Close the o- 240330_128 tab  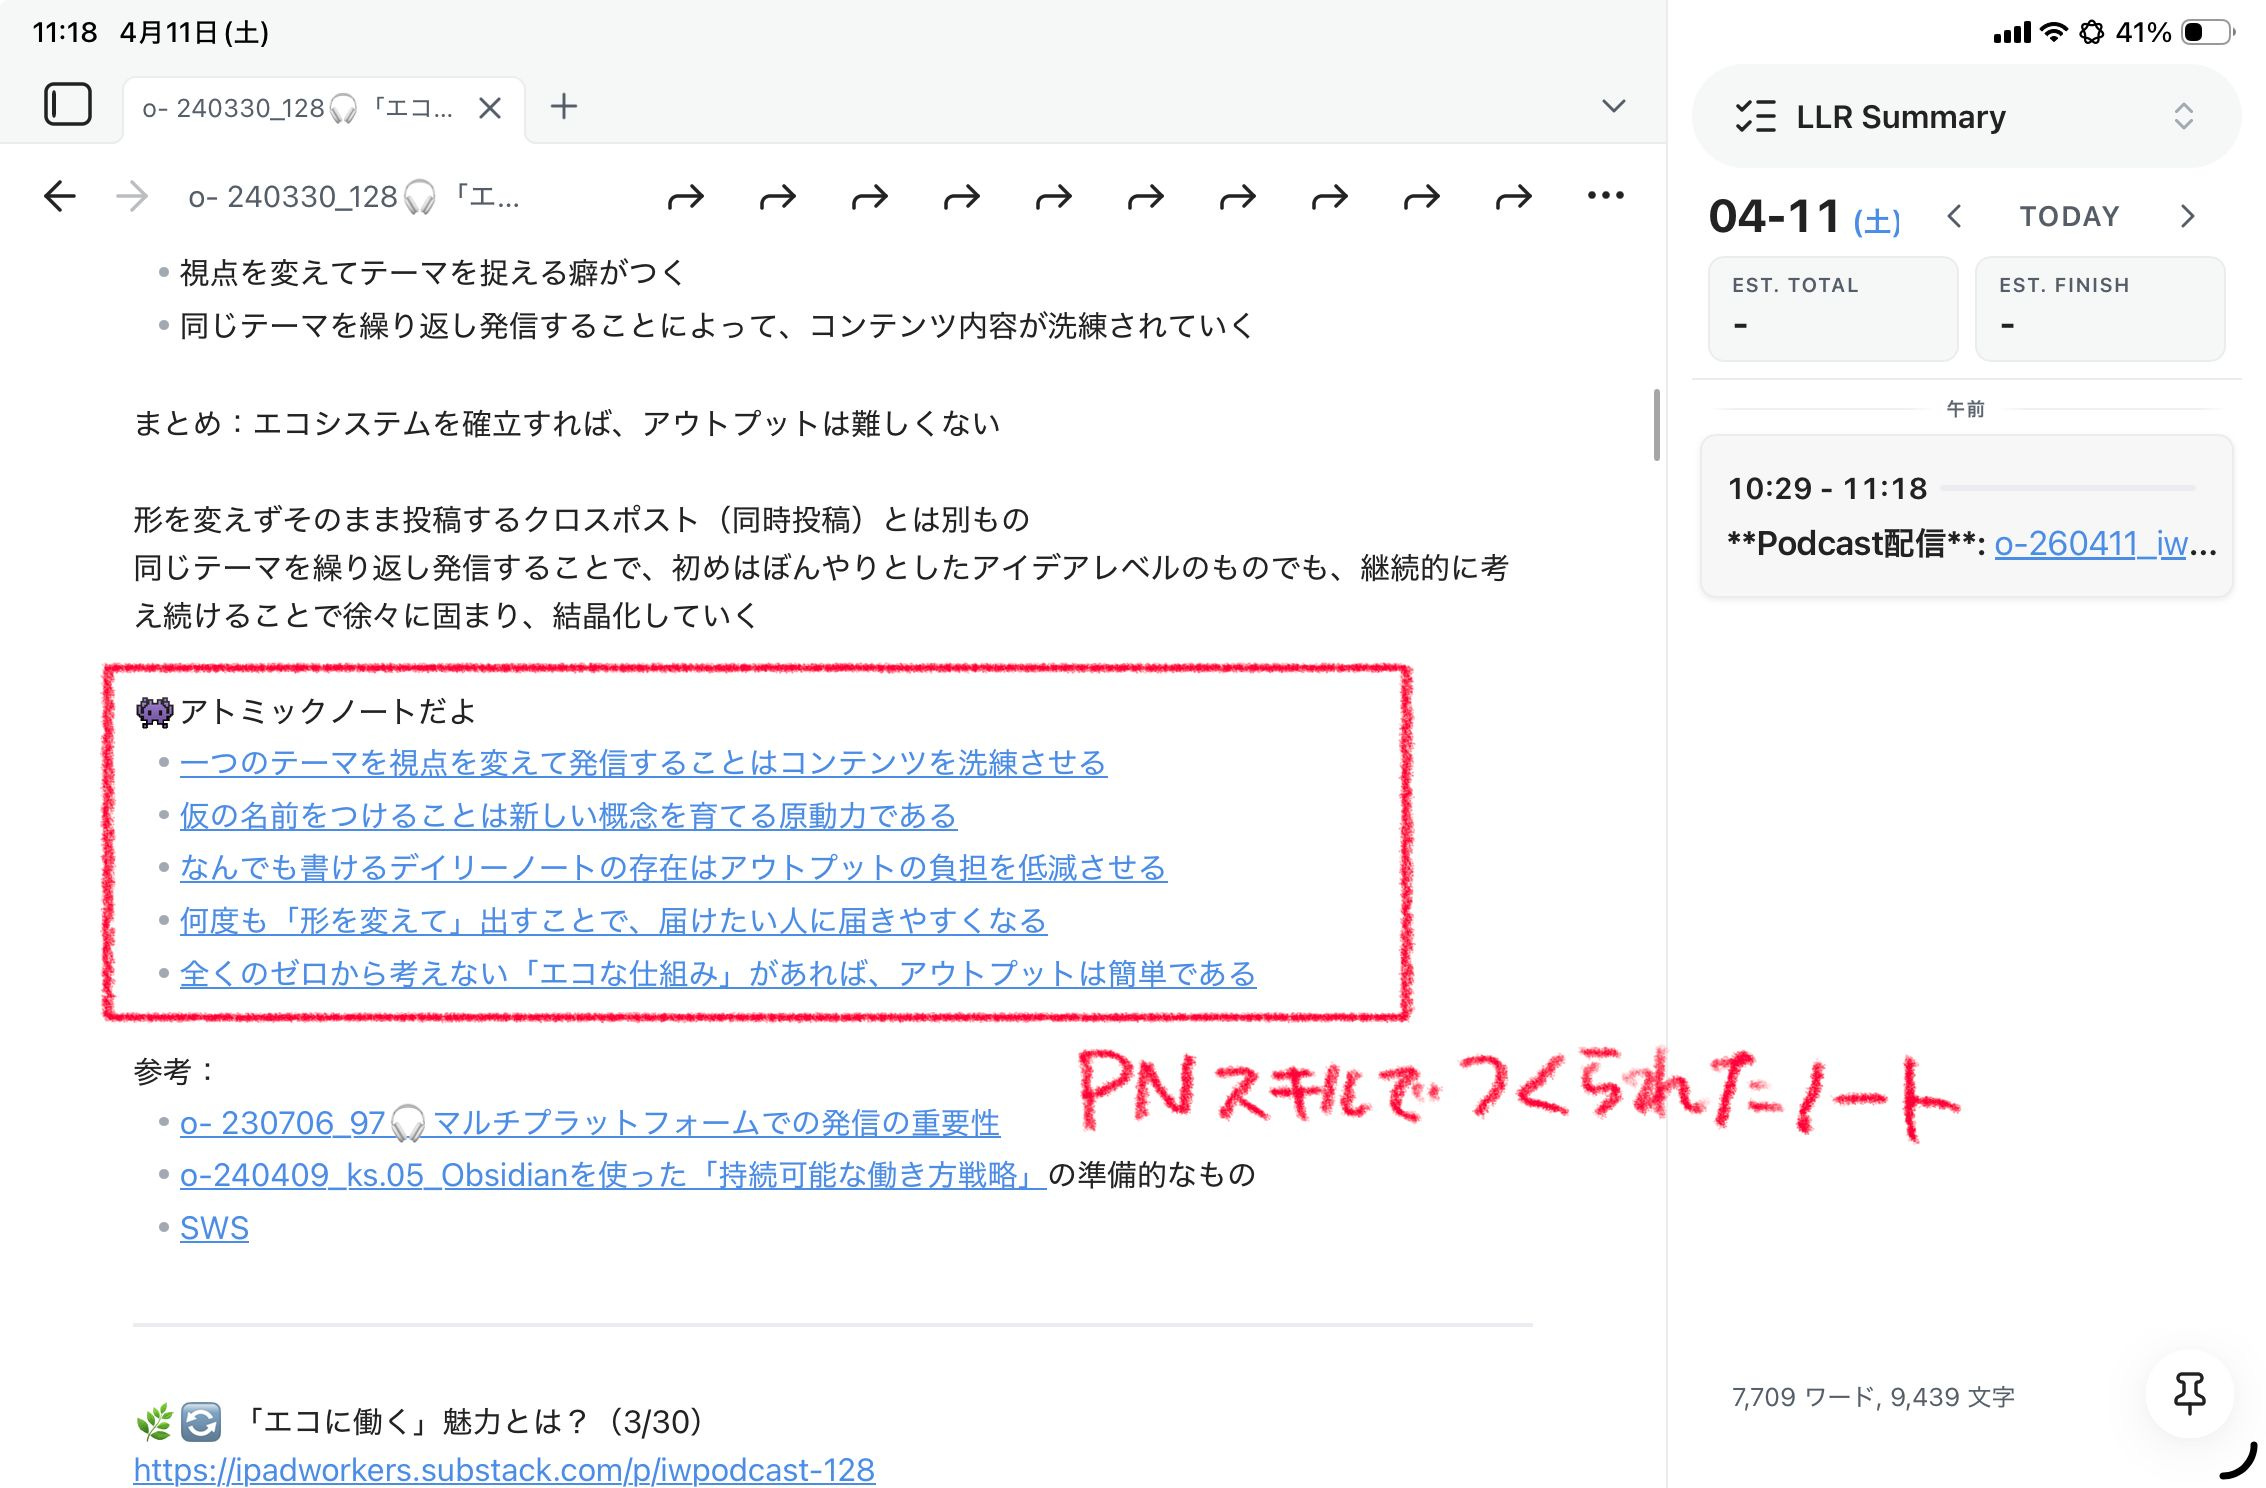[x=489, y=108]
